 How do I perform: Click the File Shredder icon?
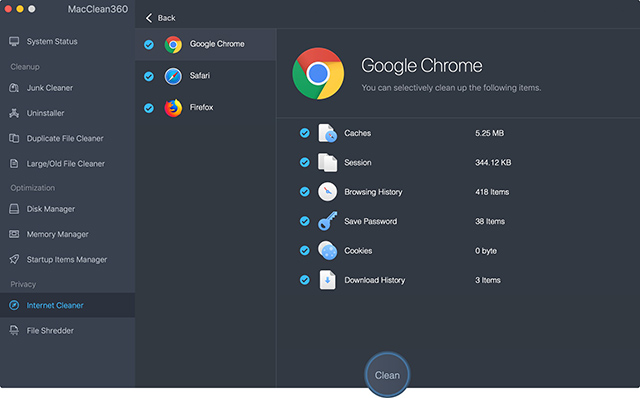[14, 331]
